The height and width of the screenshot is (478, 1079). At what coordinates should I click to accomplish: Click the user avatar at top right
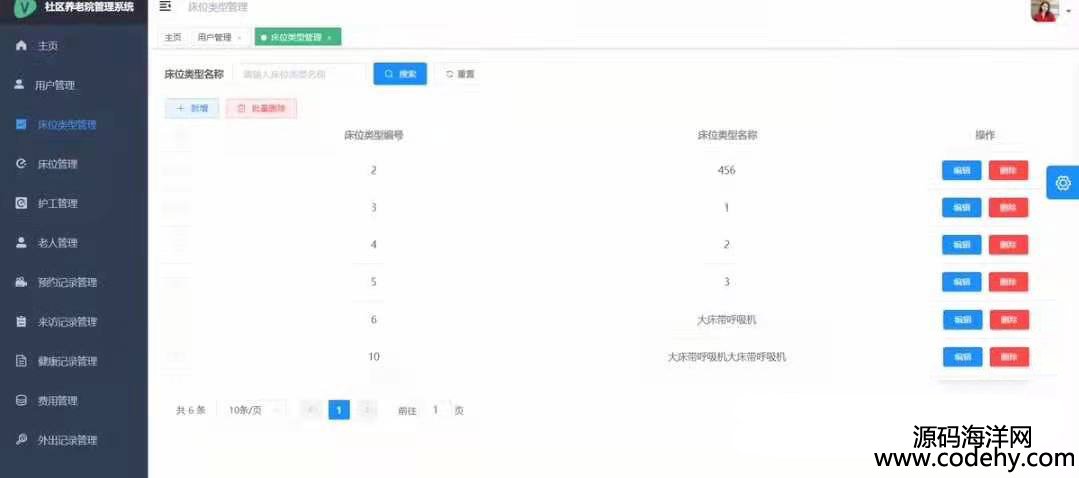click(1044, 10)
